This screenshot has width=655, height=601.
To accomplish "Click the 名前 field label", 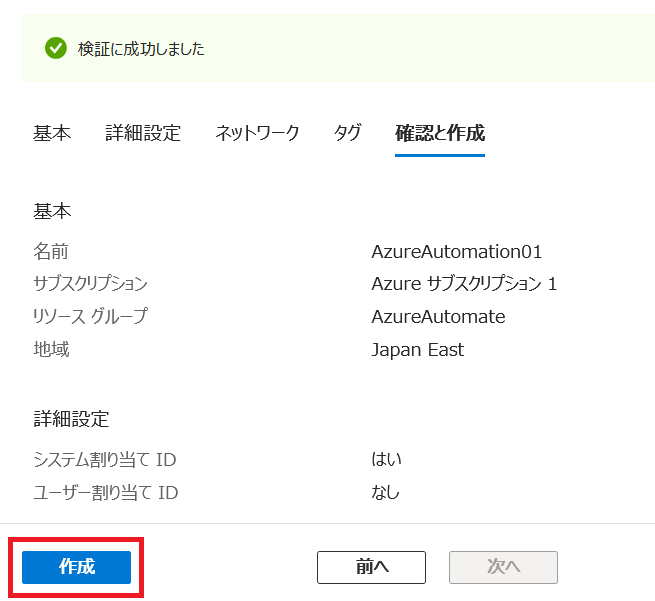I will [x=51, y=251].
